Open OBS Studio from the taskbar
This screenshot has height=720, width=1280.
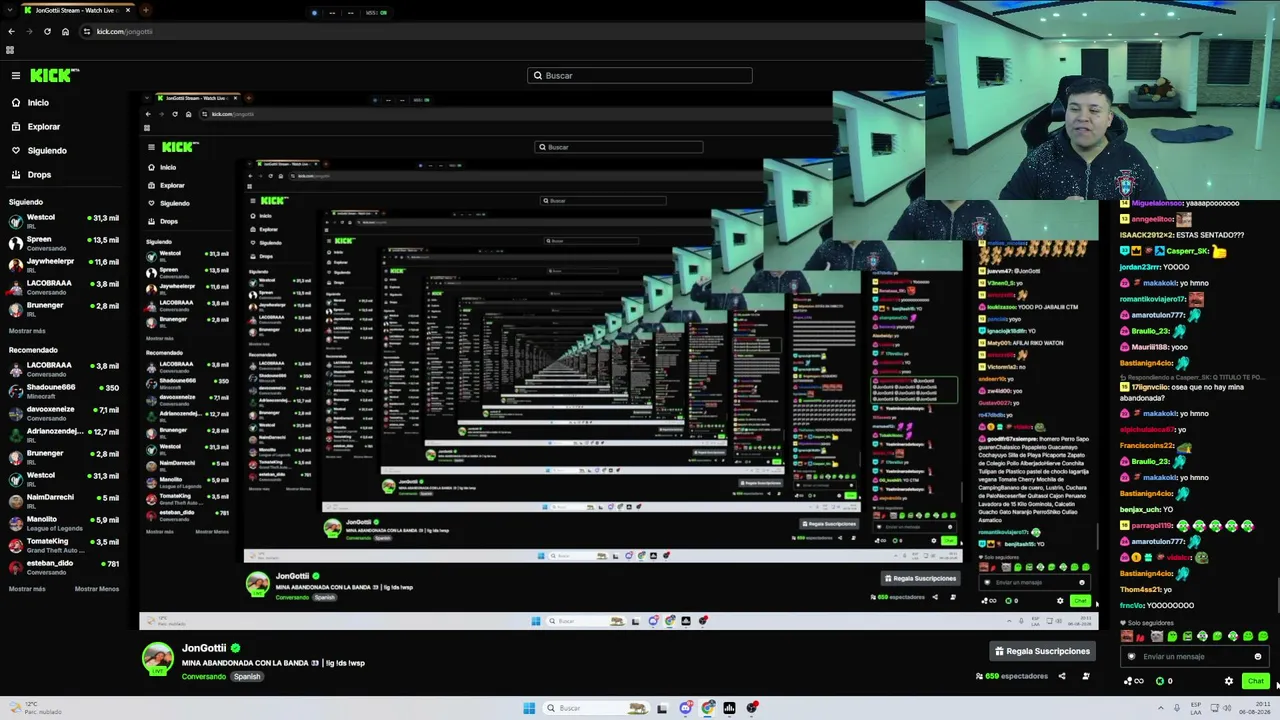pyautogui.click(x=752, y=708)
